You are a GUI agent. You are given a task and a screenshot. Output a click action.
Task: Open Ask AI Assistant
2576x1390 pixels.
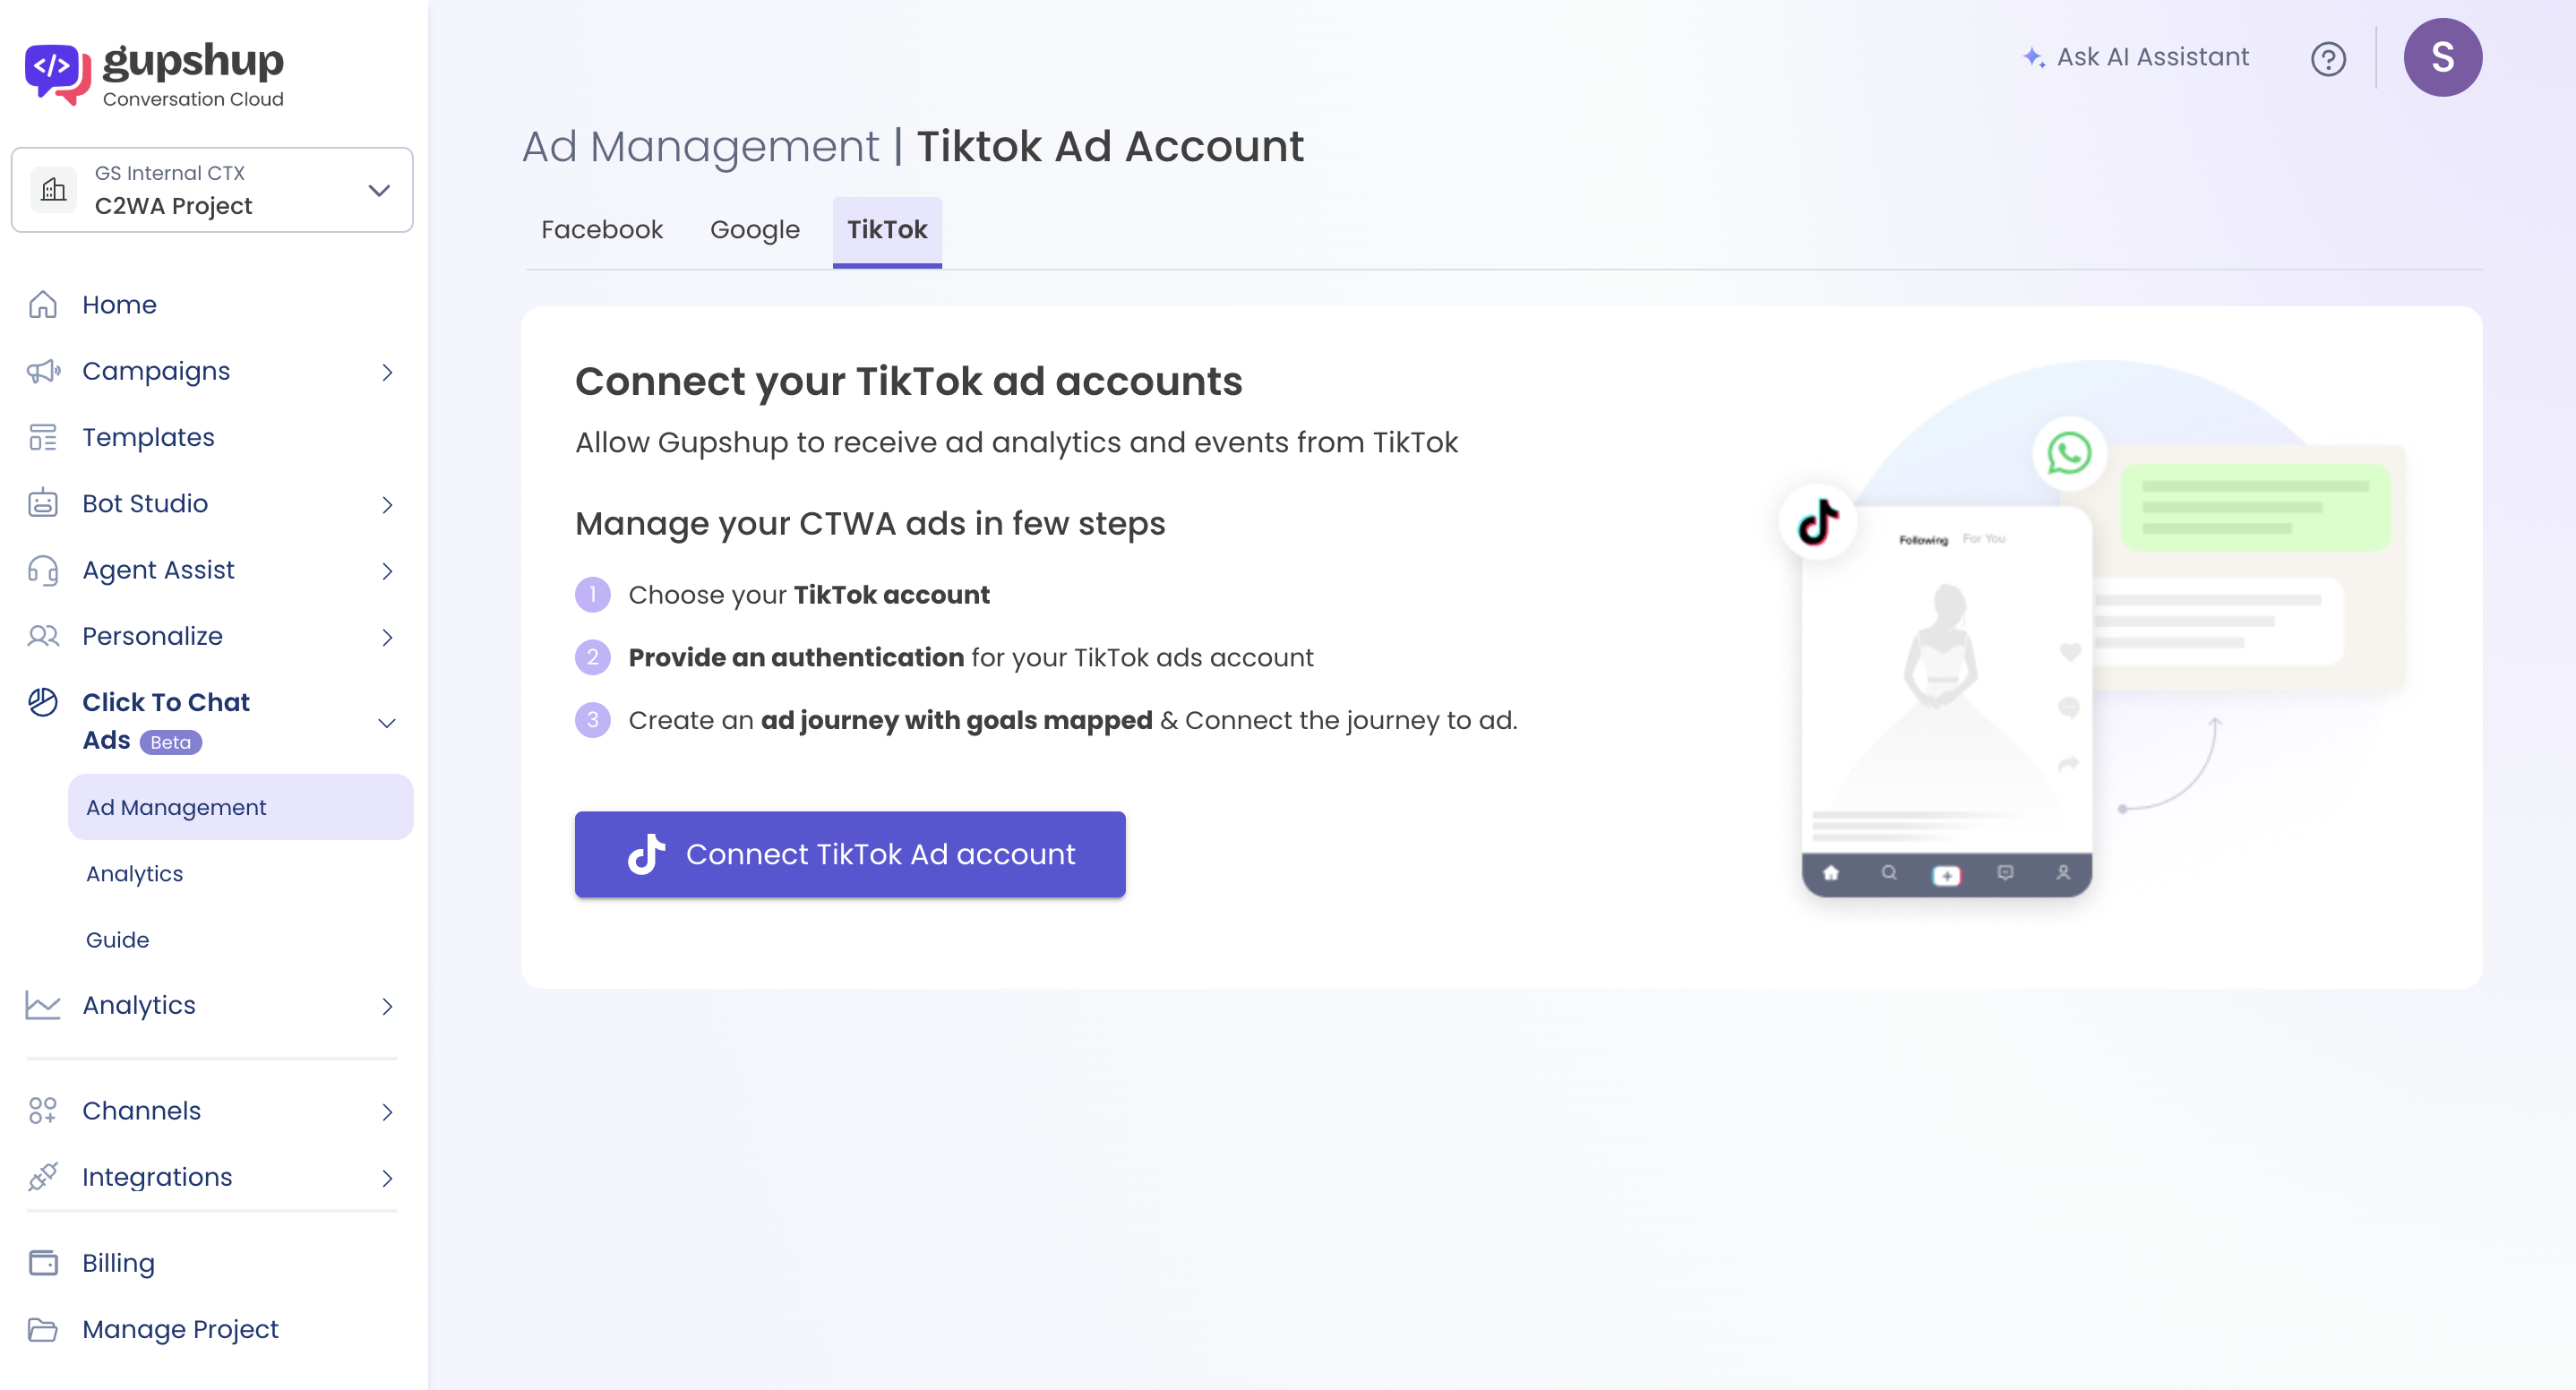tap(2135, 57)
